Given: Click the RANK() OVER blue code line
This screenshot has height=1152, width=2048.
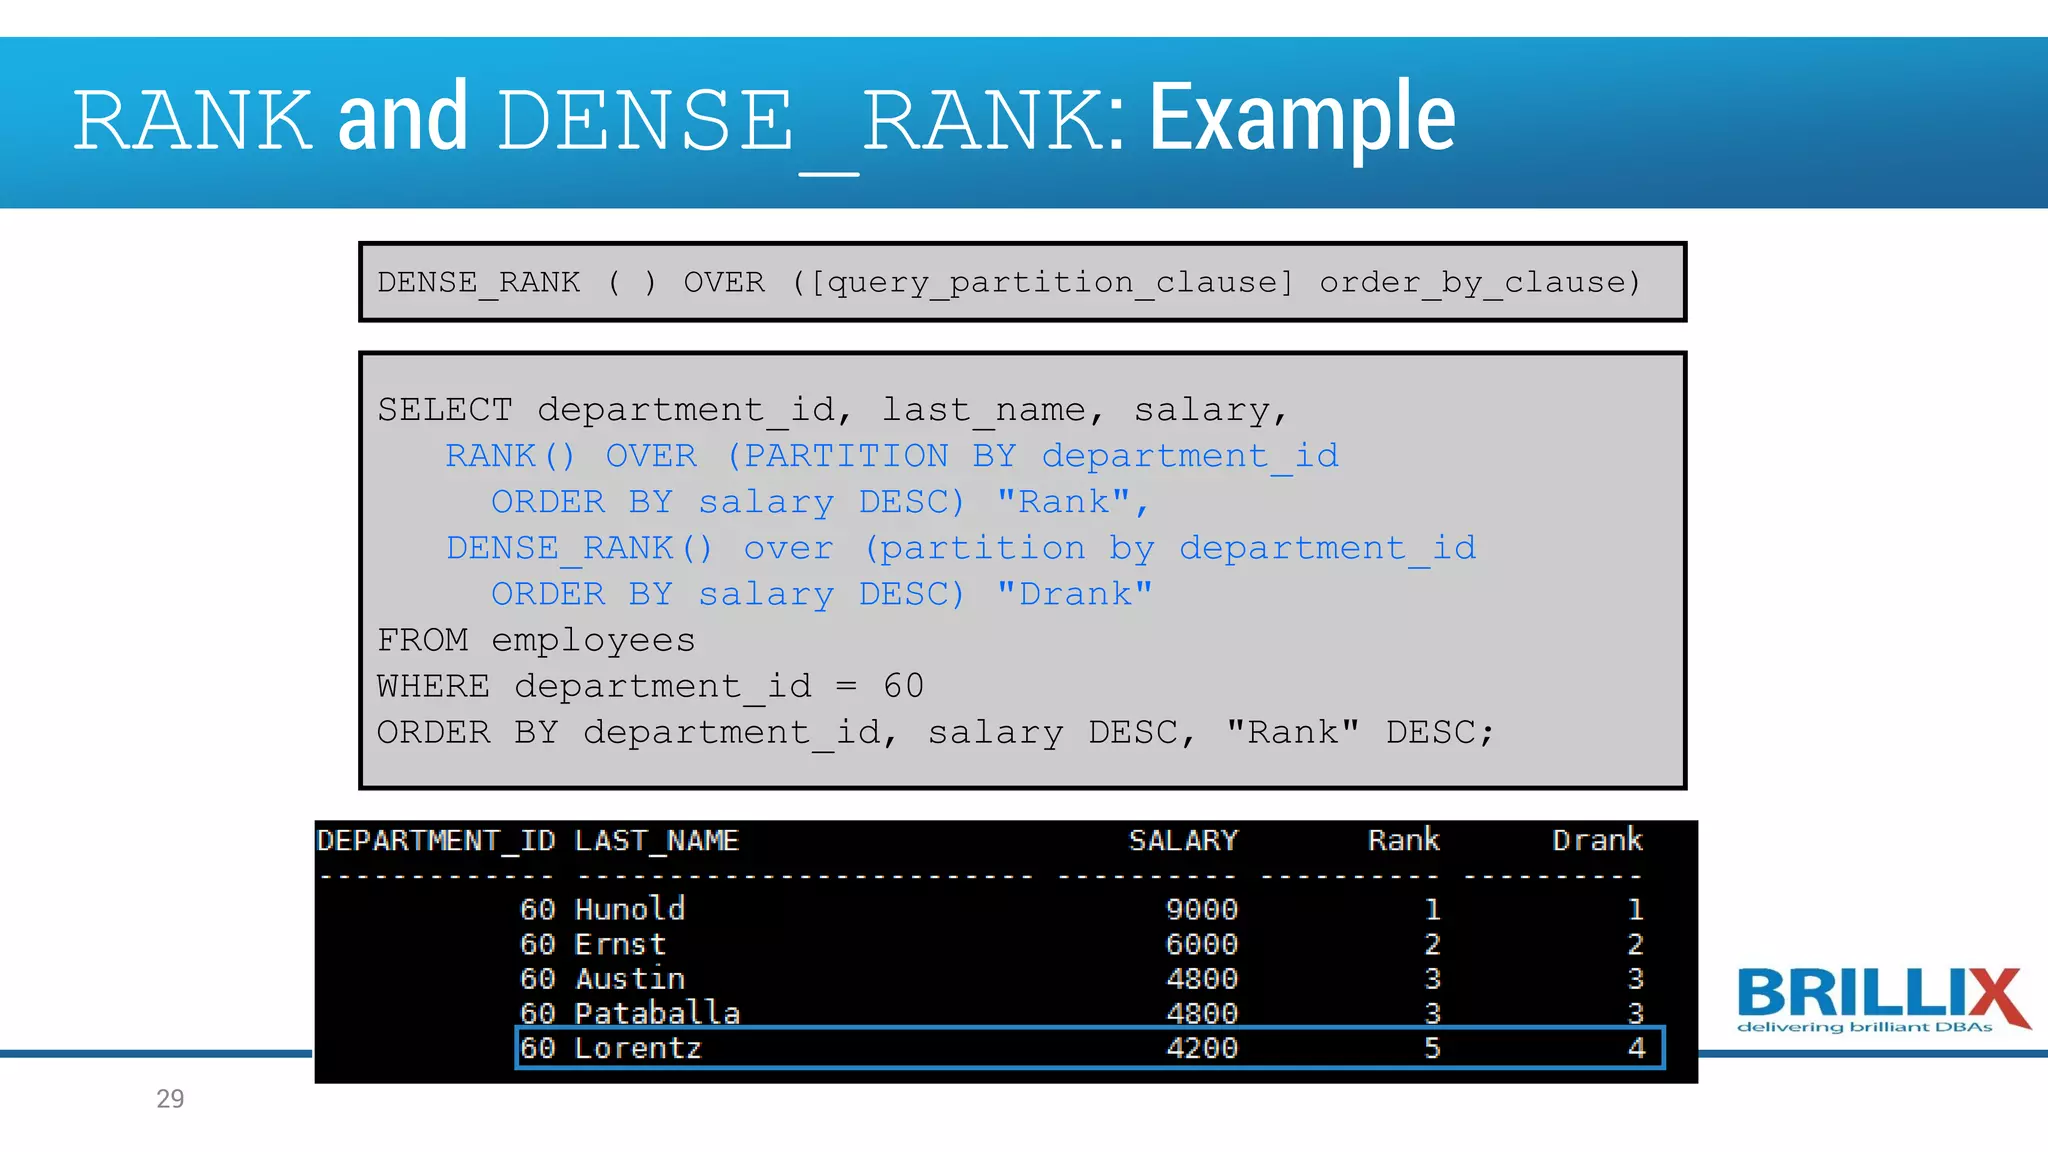Looking at the screenshot, I should (891, 456).
